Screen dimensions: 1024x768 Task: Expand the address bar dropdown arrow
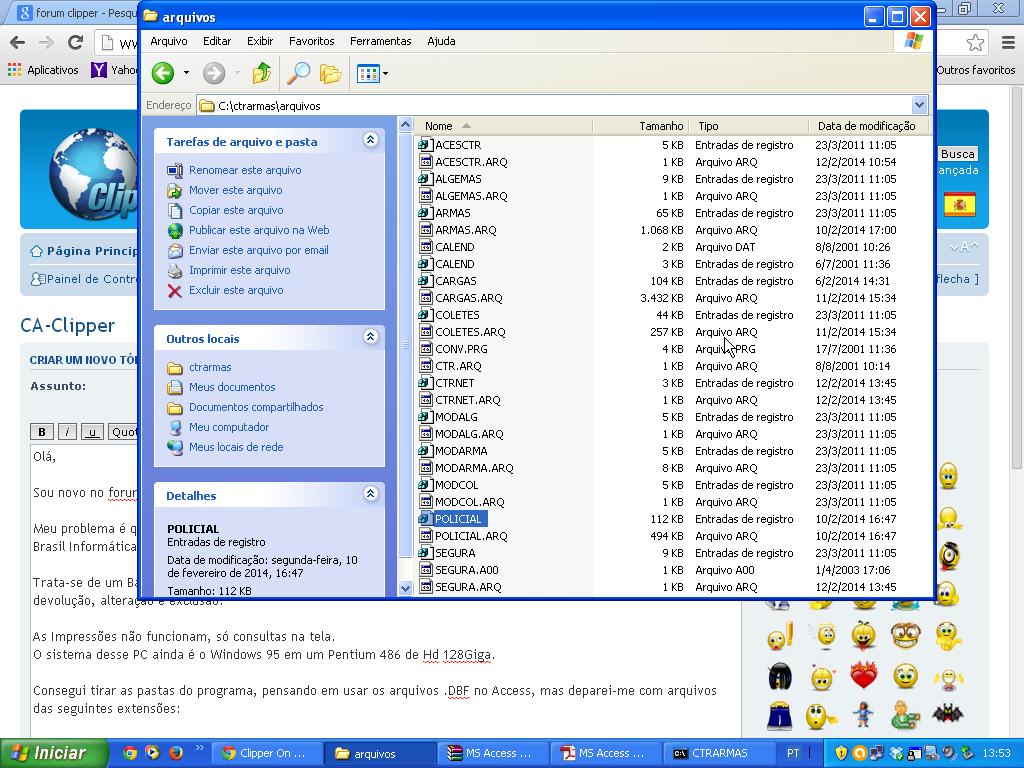[x=919, y=105]
